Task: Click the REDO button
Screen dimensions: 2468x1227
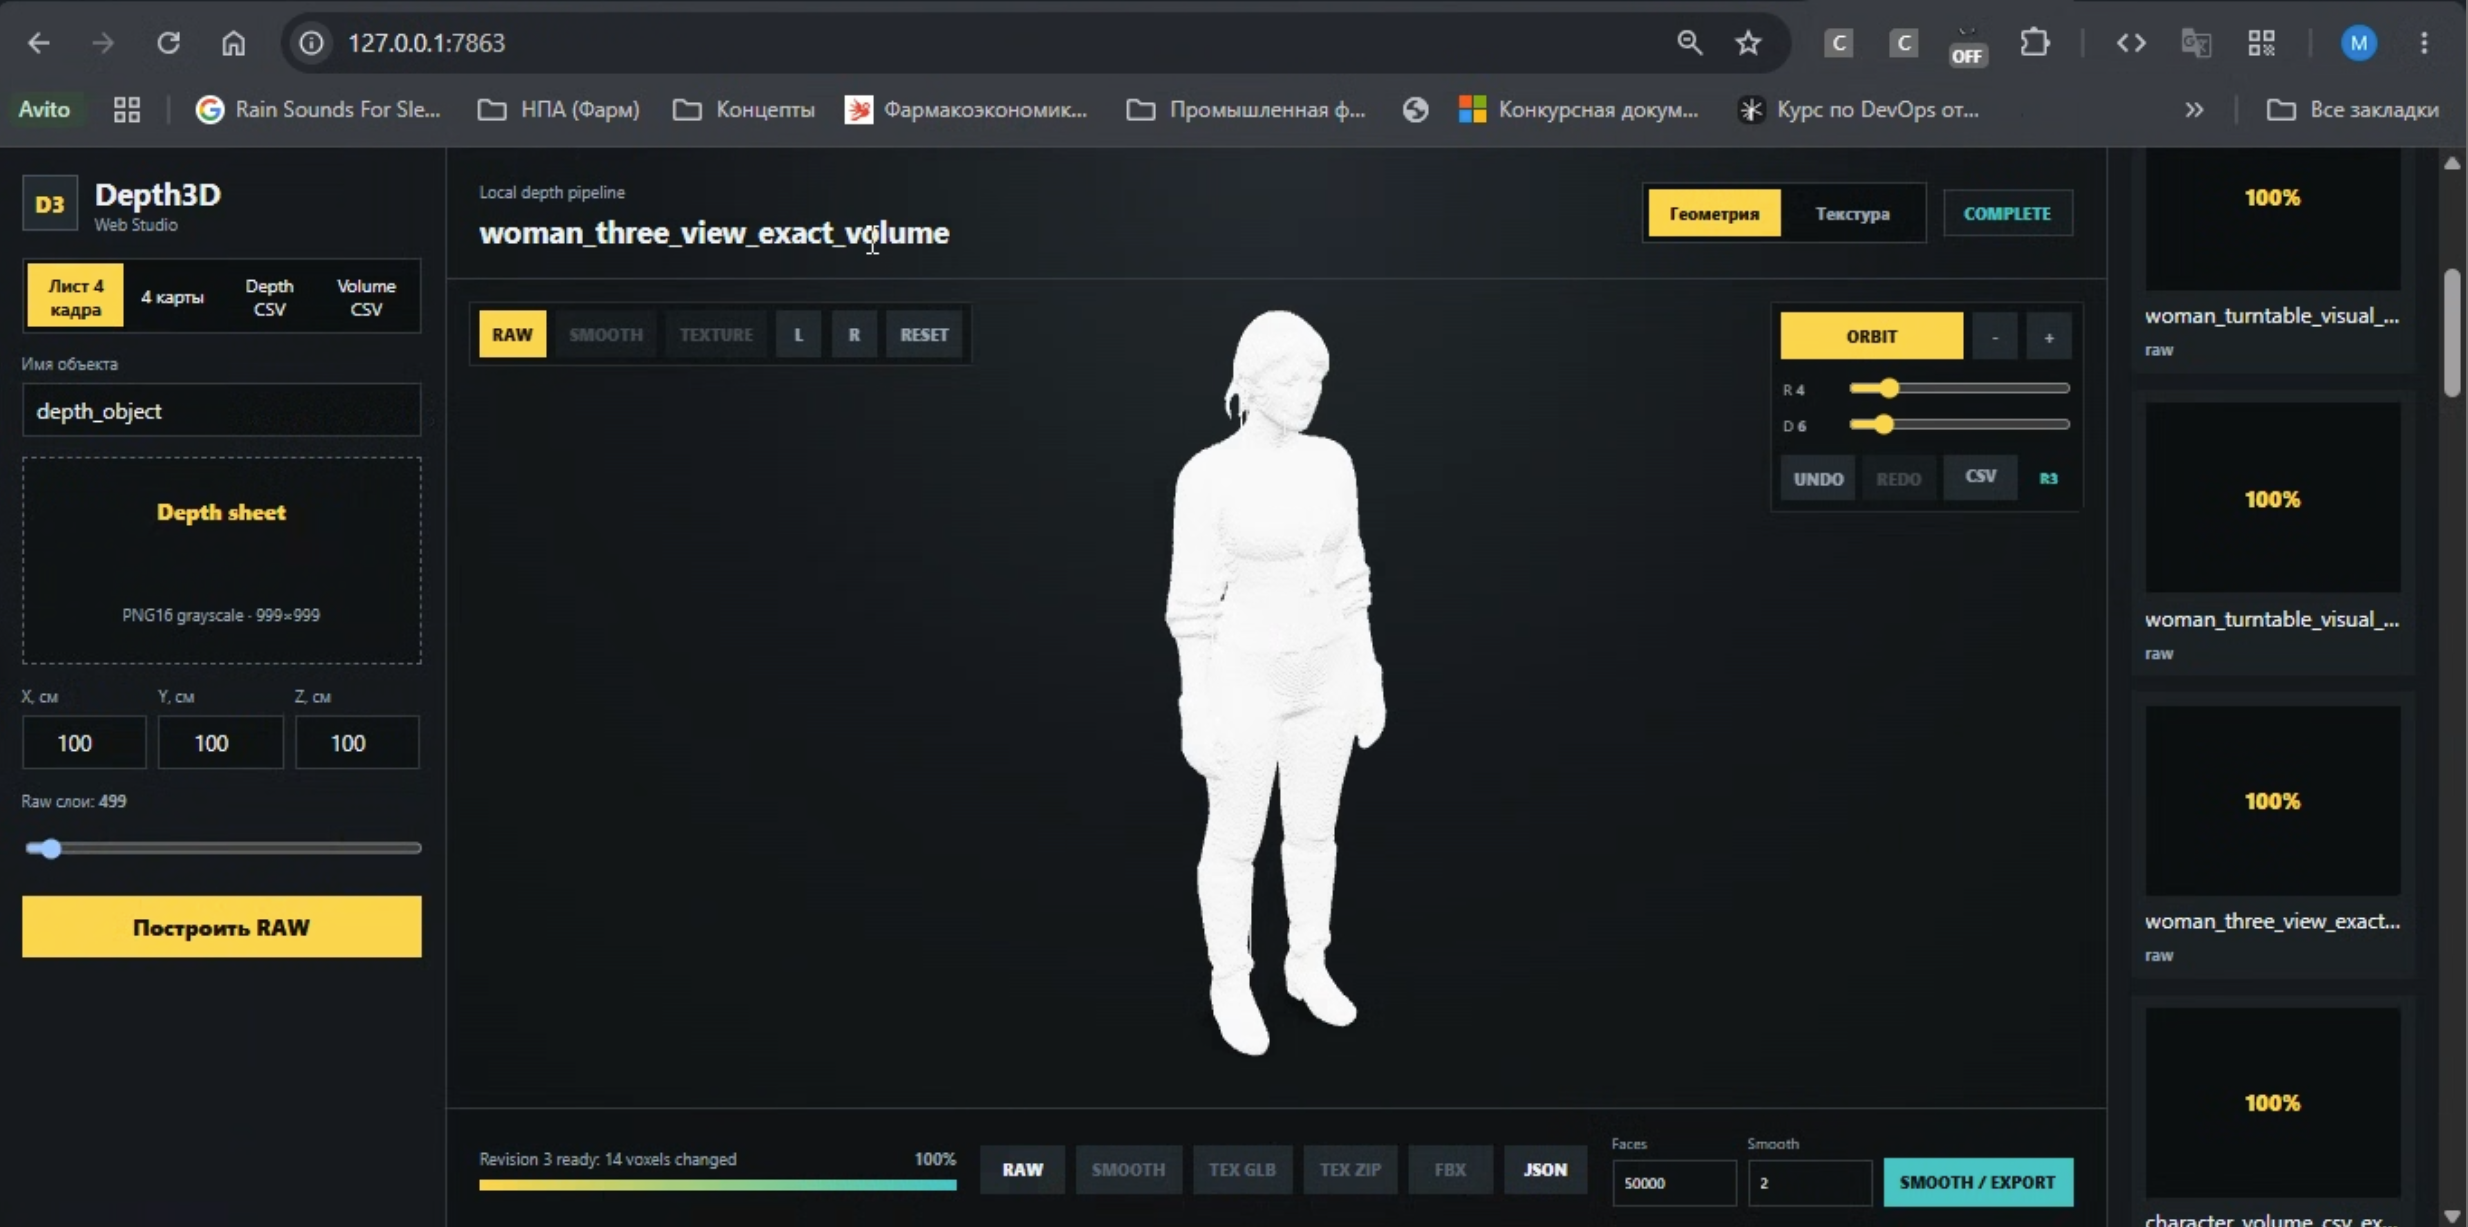Action: pos(1898,478)
